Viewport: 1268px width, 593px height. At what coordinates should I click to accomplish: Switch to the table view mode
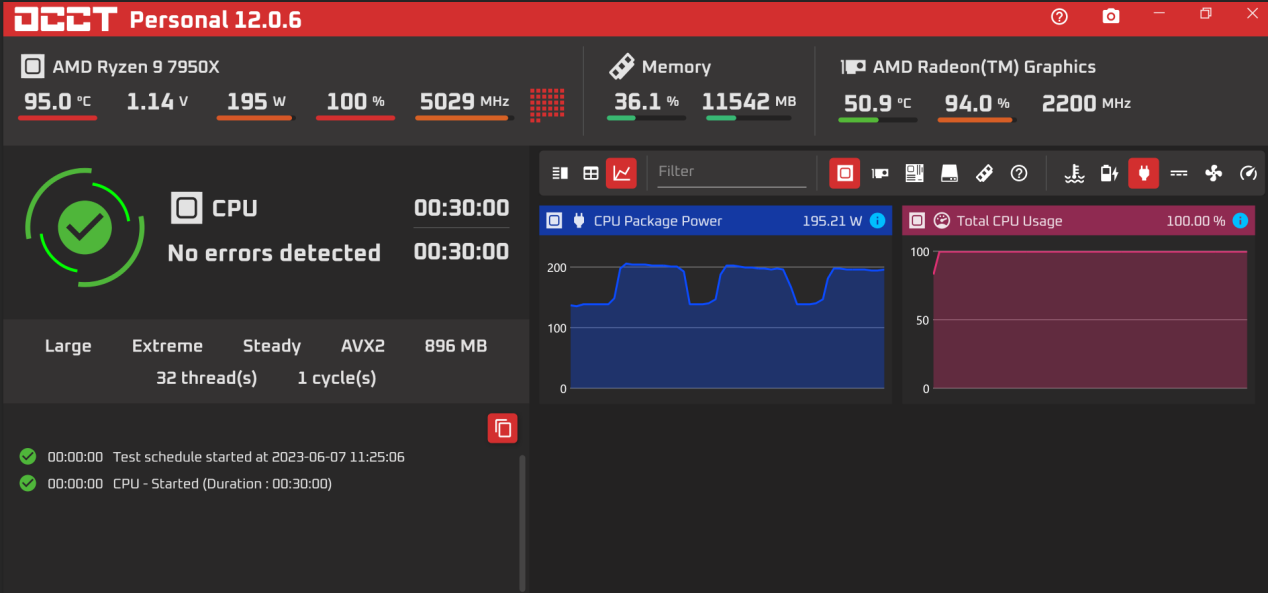(591, 173)
